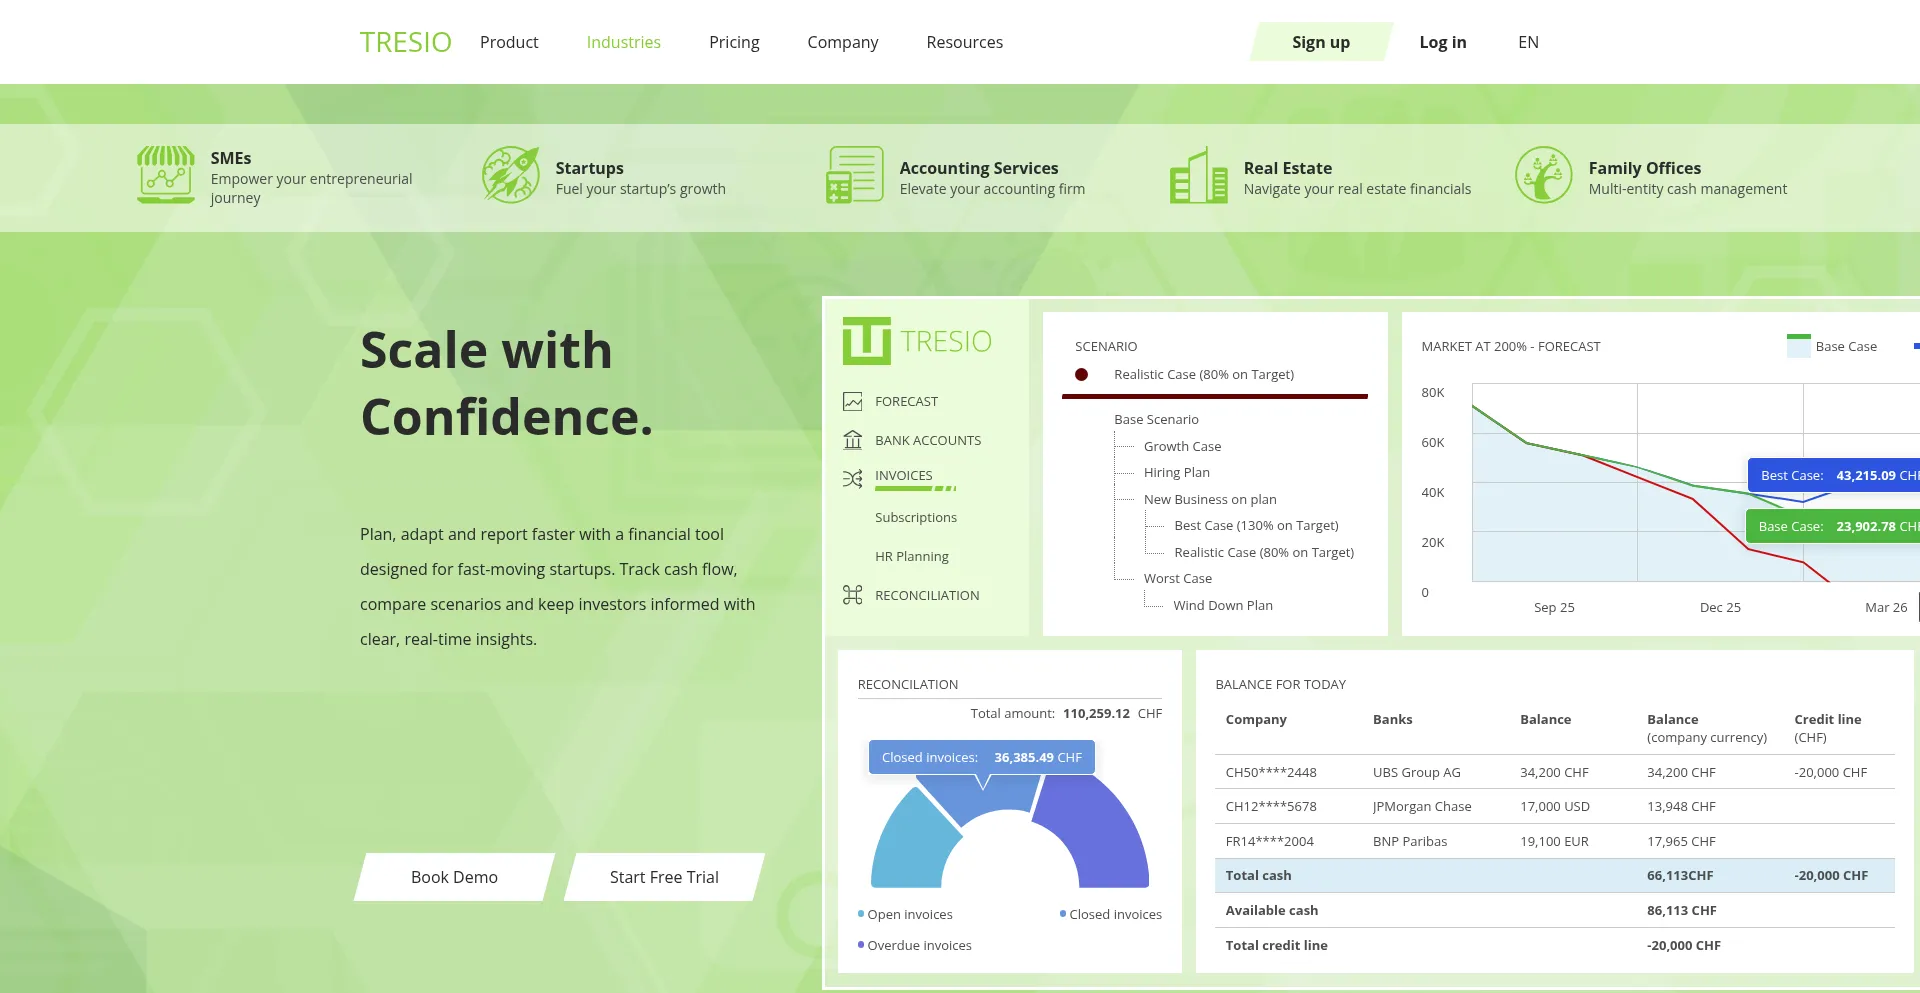Click the Base Case 23,902.78 tooltip

point(1833,526)
